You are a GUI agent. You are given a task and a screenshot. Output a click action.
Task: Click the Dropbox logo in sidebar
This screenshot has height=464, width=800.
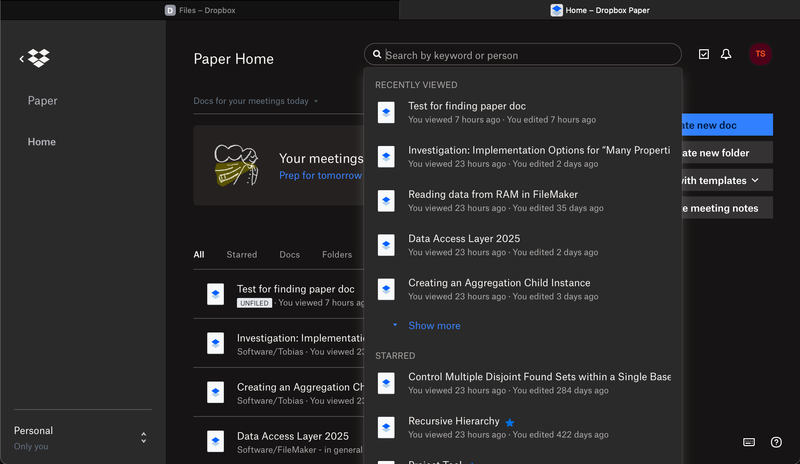point(38,58)
